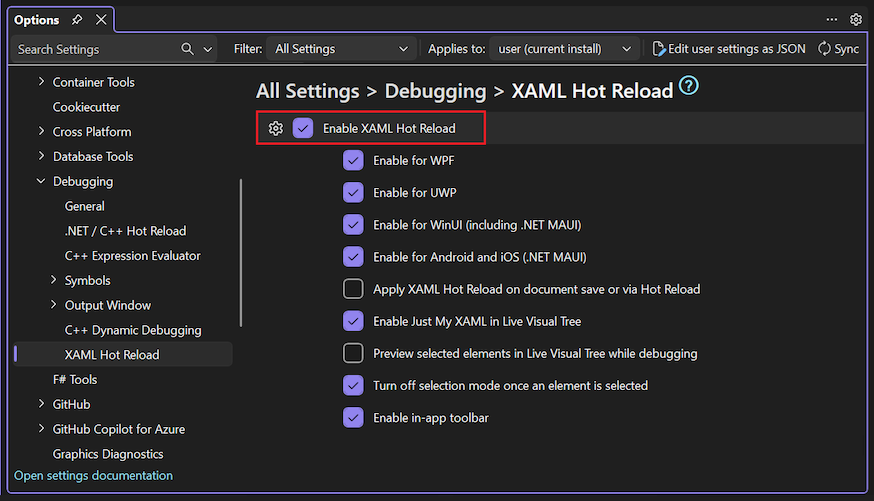This screenshot has height=501, width=874.
Task: Open the top-right settings gear
Action: tap(856, 20)
